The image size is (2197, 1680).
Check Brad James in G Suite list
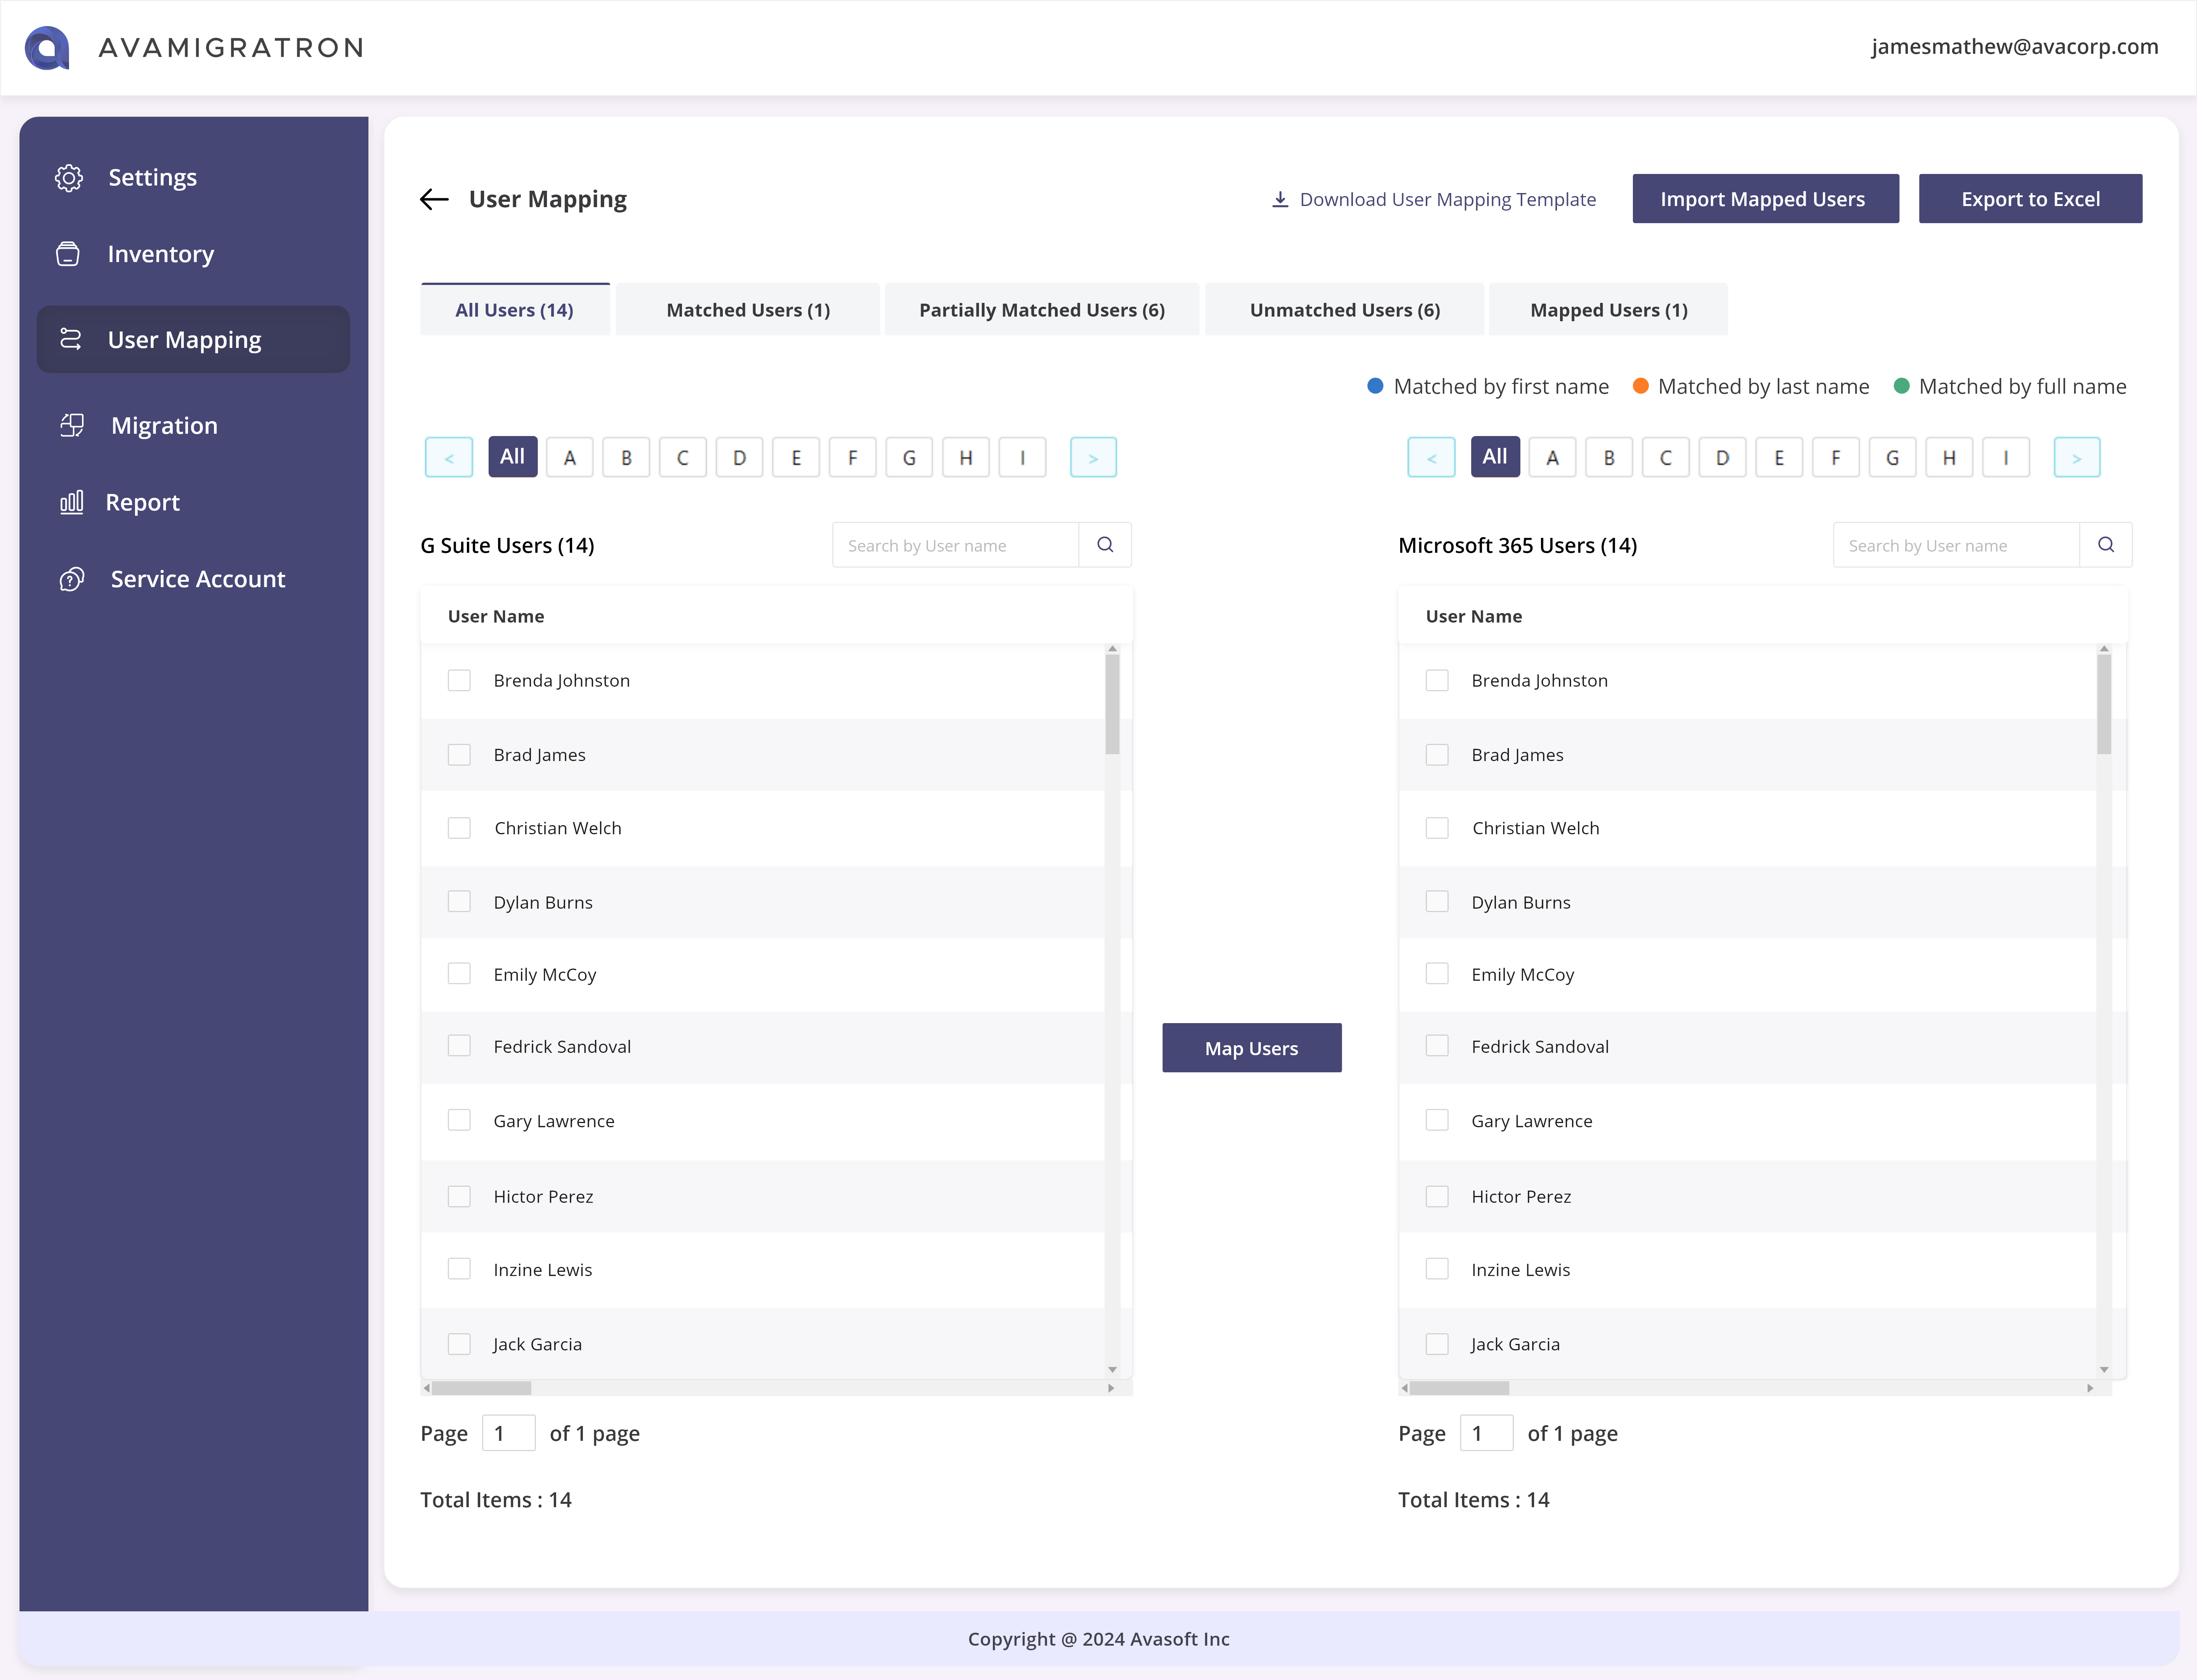point(459,755)
